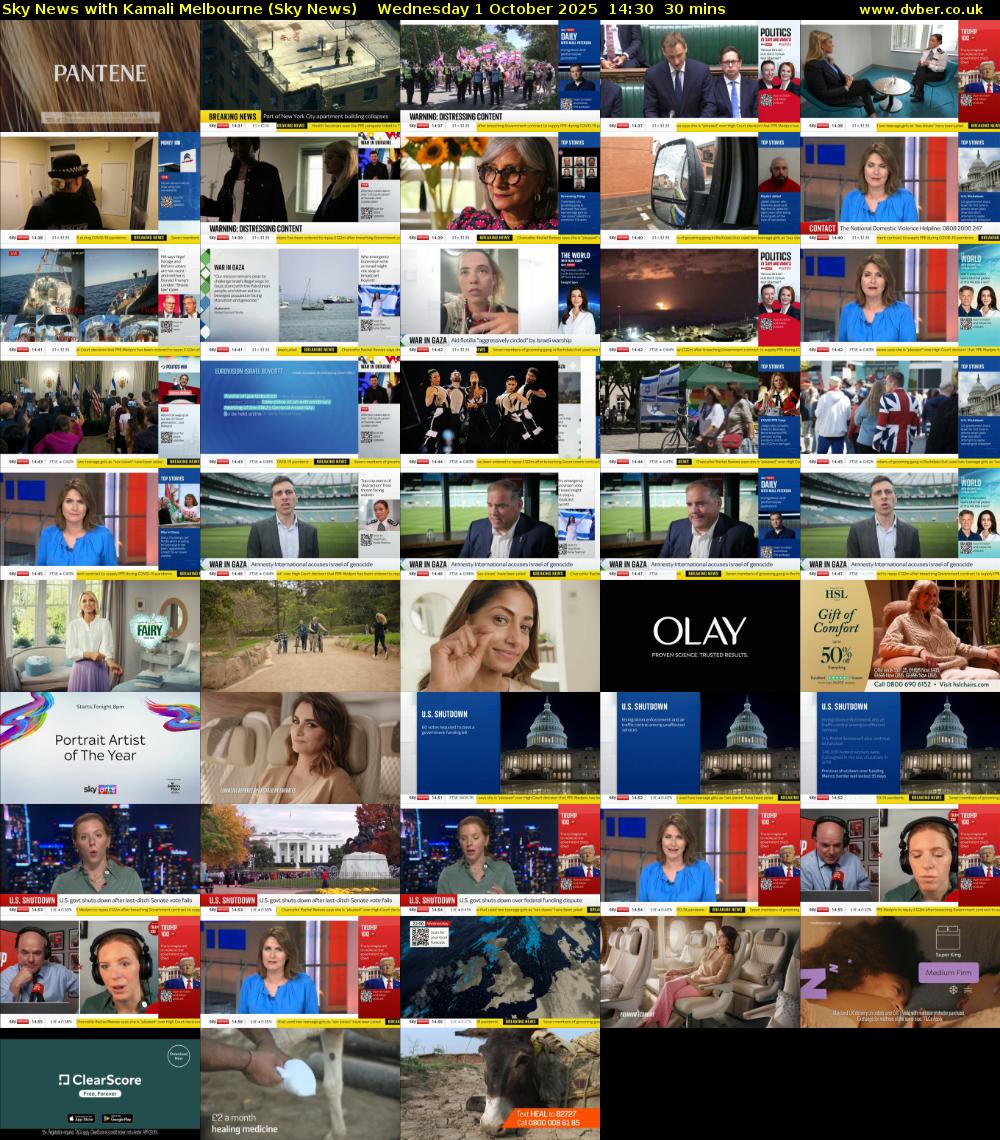Click the OLAY logo thumbnail
This screenshot has width=1000, height=1140.
(x=700, y=636)
